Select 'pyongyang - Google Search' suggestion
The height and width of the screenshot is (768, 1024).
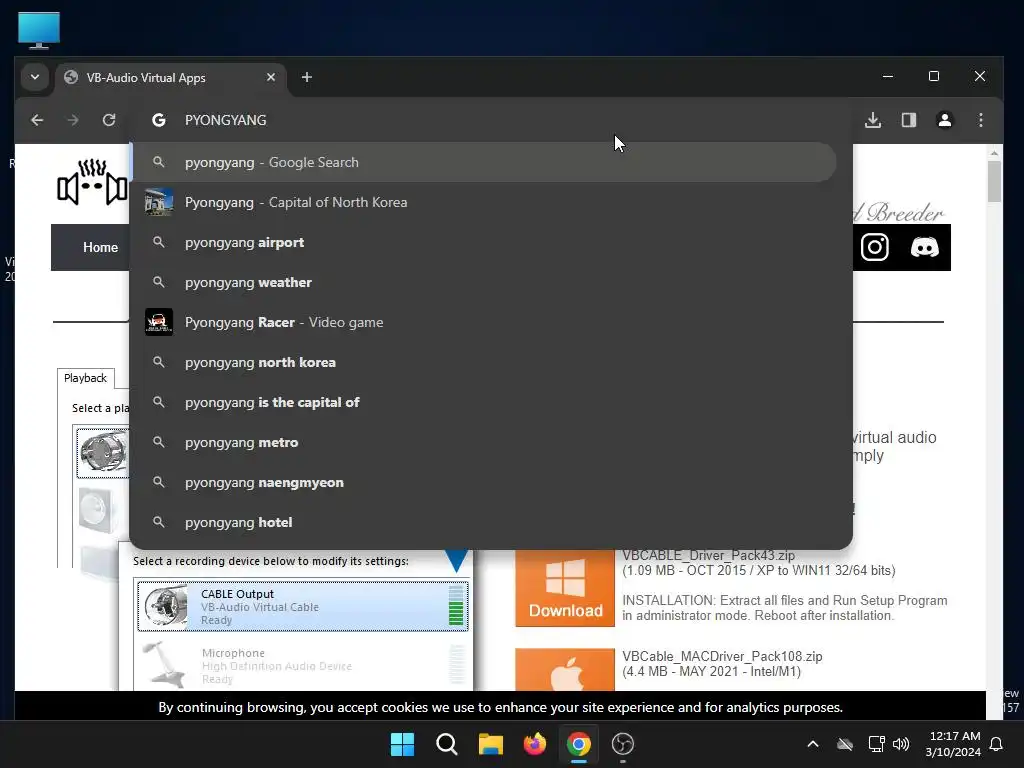483,163
